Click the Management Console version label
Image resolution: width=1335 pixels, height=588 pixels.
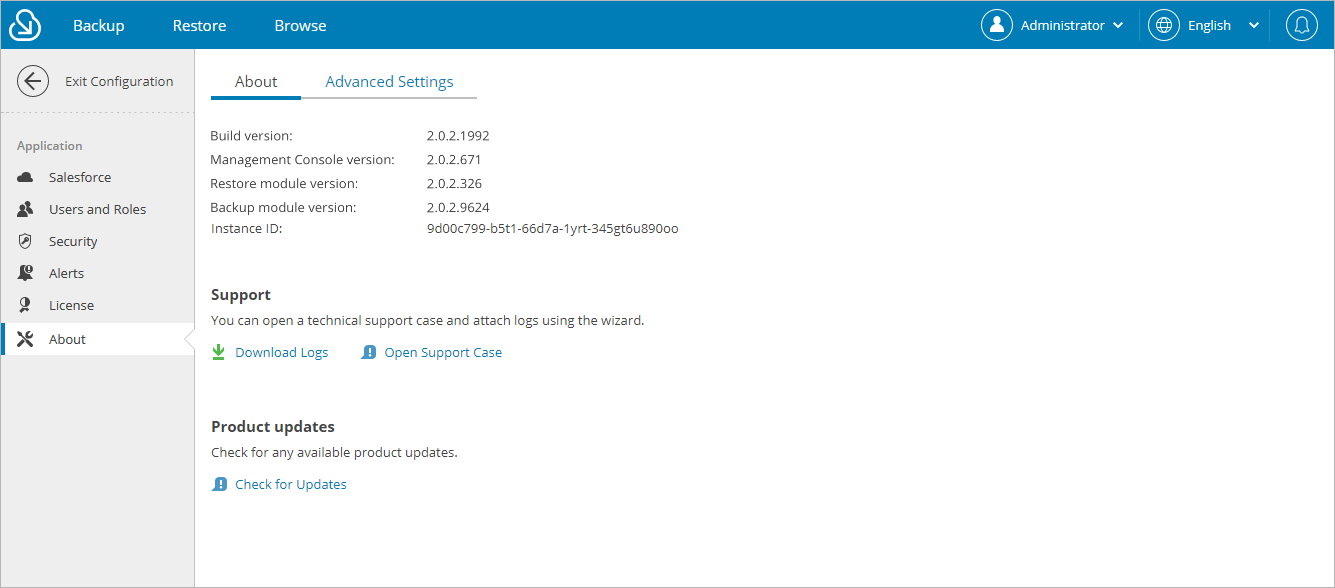tap(302, 159)
